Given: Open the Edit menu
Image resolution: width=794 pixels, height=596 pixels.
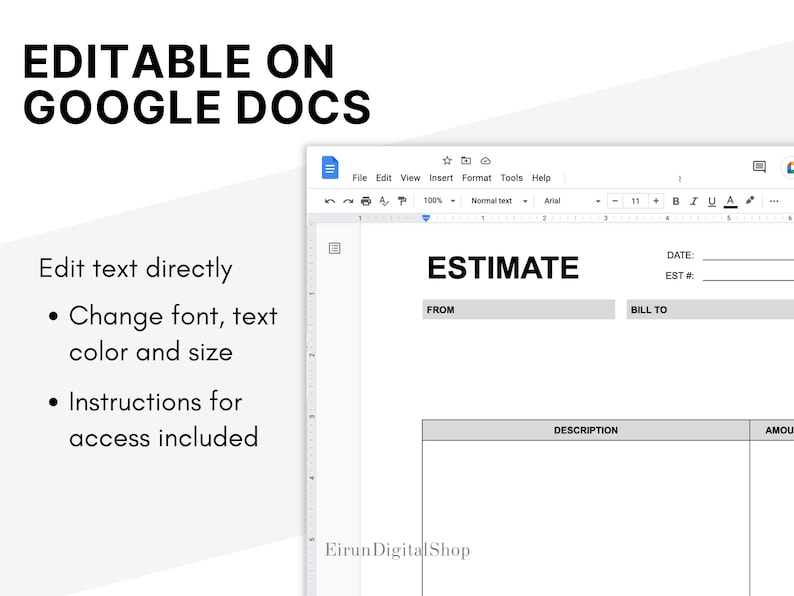Looking at the screenshot, I should pos(383,178).
